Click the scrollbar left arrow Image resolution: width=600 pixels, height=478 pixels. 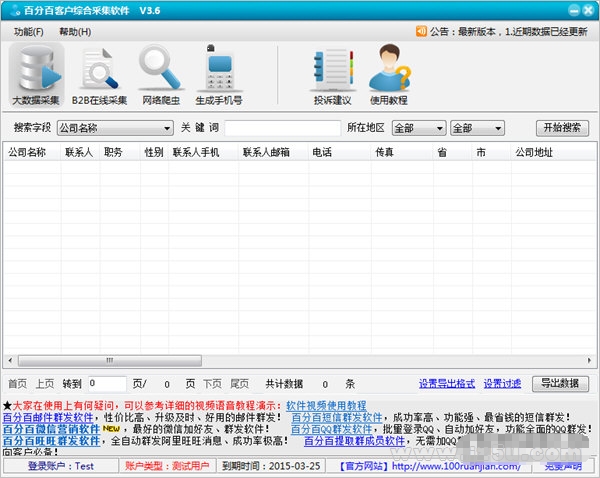click(10, 360)
